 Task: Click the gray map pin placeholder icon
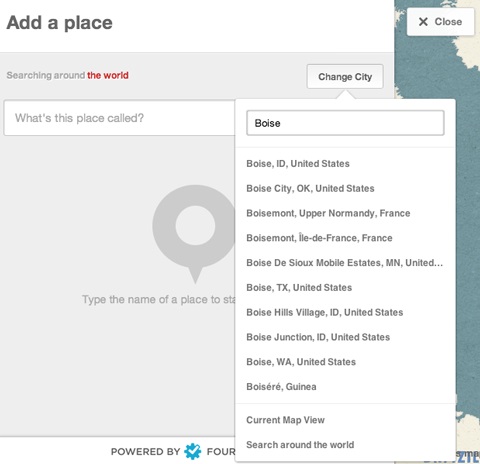(194, 234)
